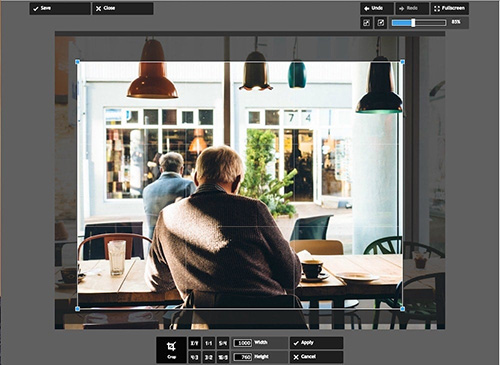Image resolution: width=500 pixels, height=365 pixels.
Task: Click the zoom-to-fit icon beside the slider
Action: pos(366,23)
